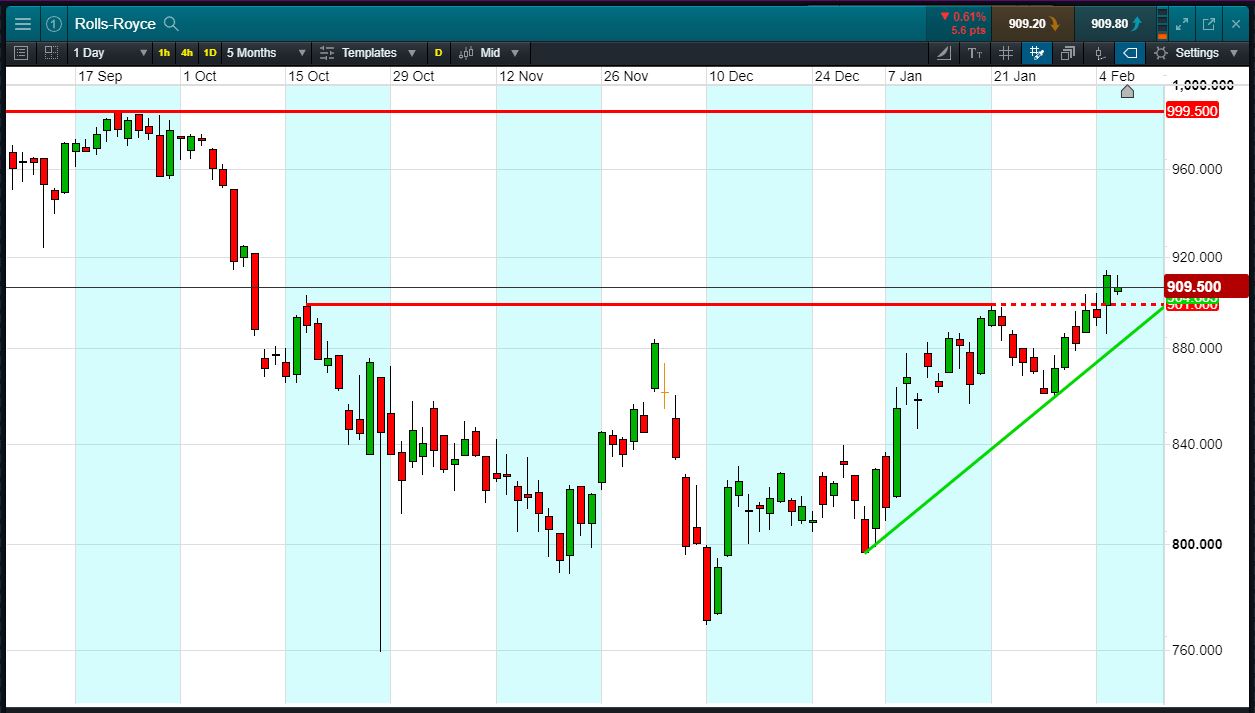1255x713 pixels.
Task: Expand the Templates dropdown arrow
Action: point(411,53)
